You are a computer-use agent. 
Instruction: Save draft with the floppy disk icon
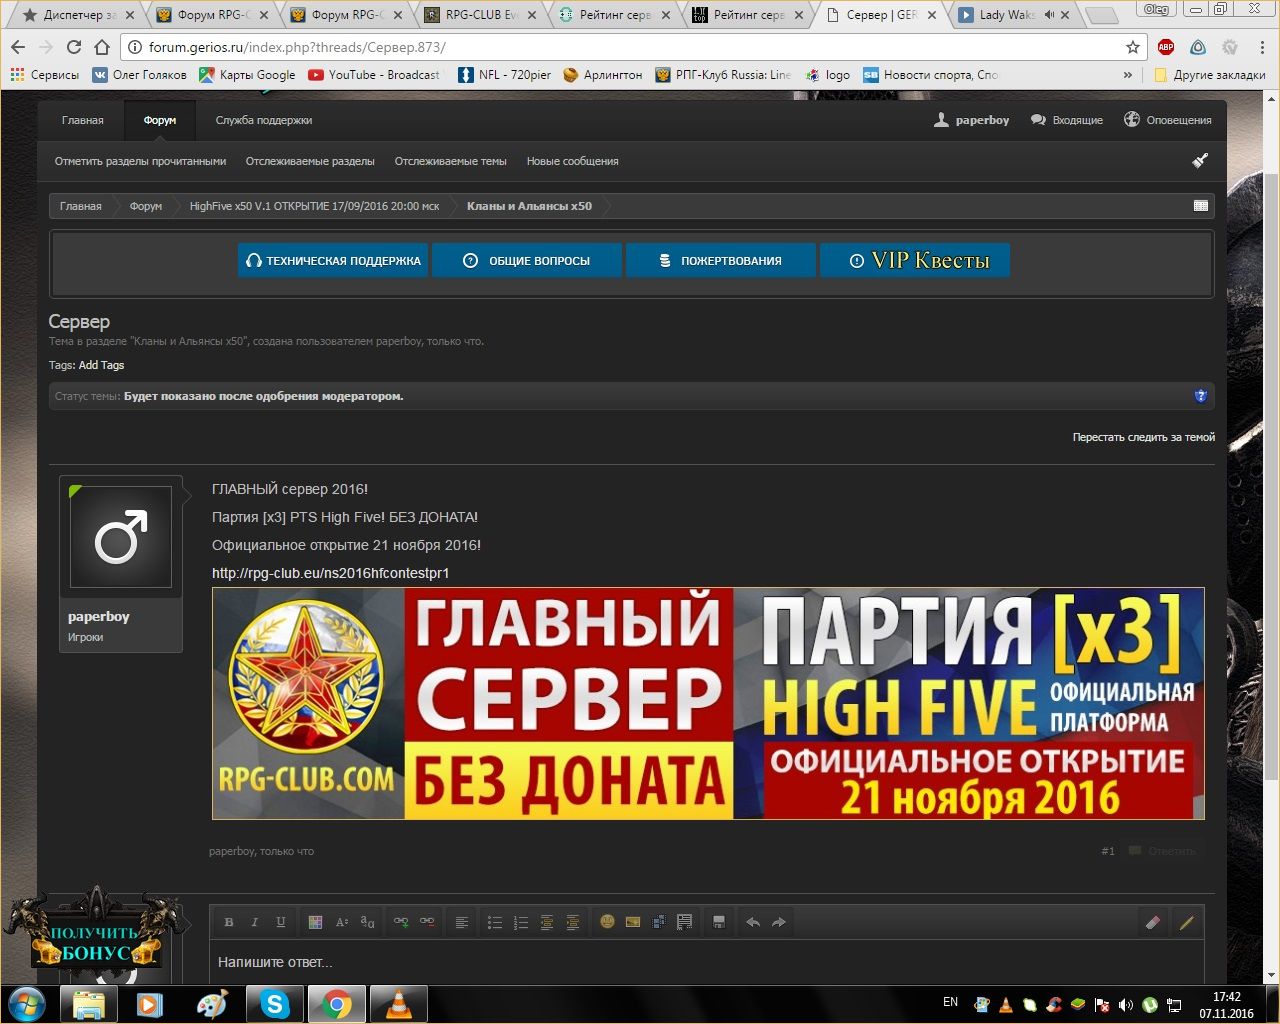[718, 922]
